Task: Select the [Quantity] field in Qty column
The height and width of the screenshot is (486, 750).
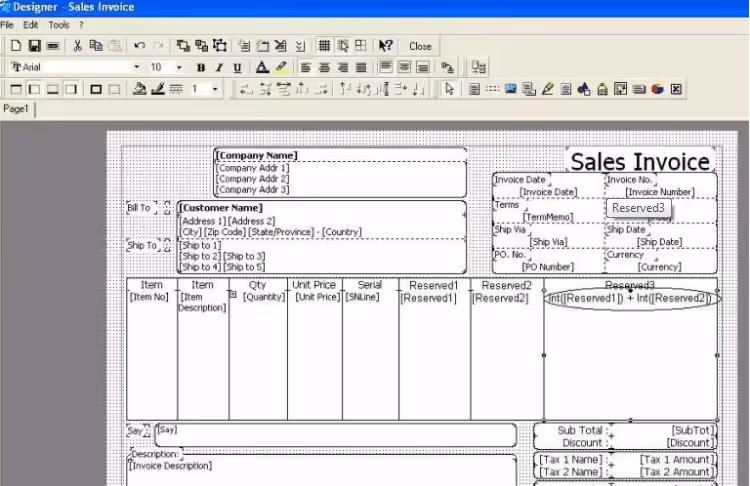Action: 264,297
